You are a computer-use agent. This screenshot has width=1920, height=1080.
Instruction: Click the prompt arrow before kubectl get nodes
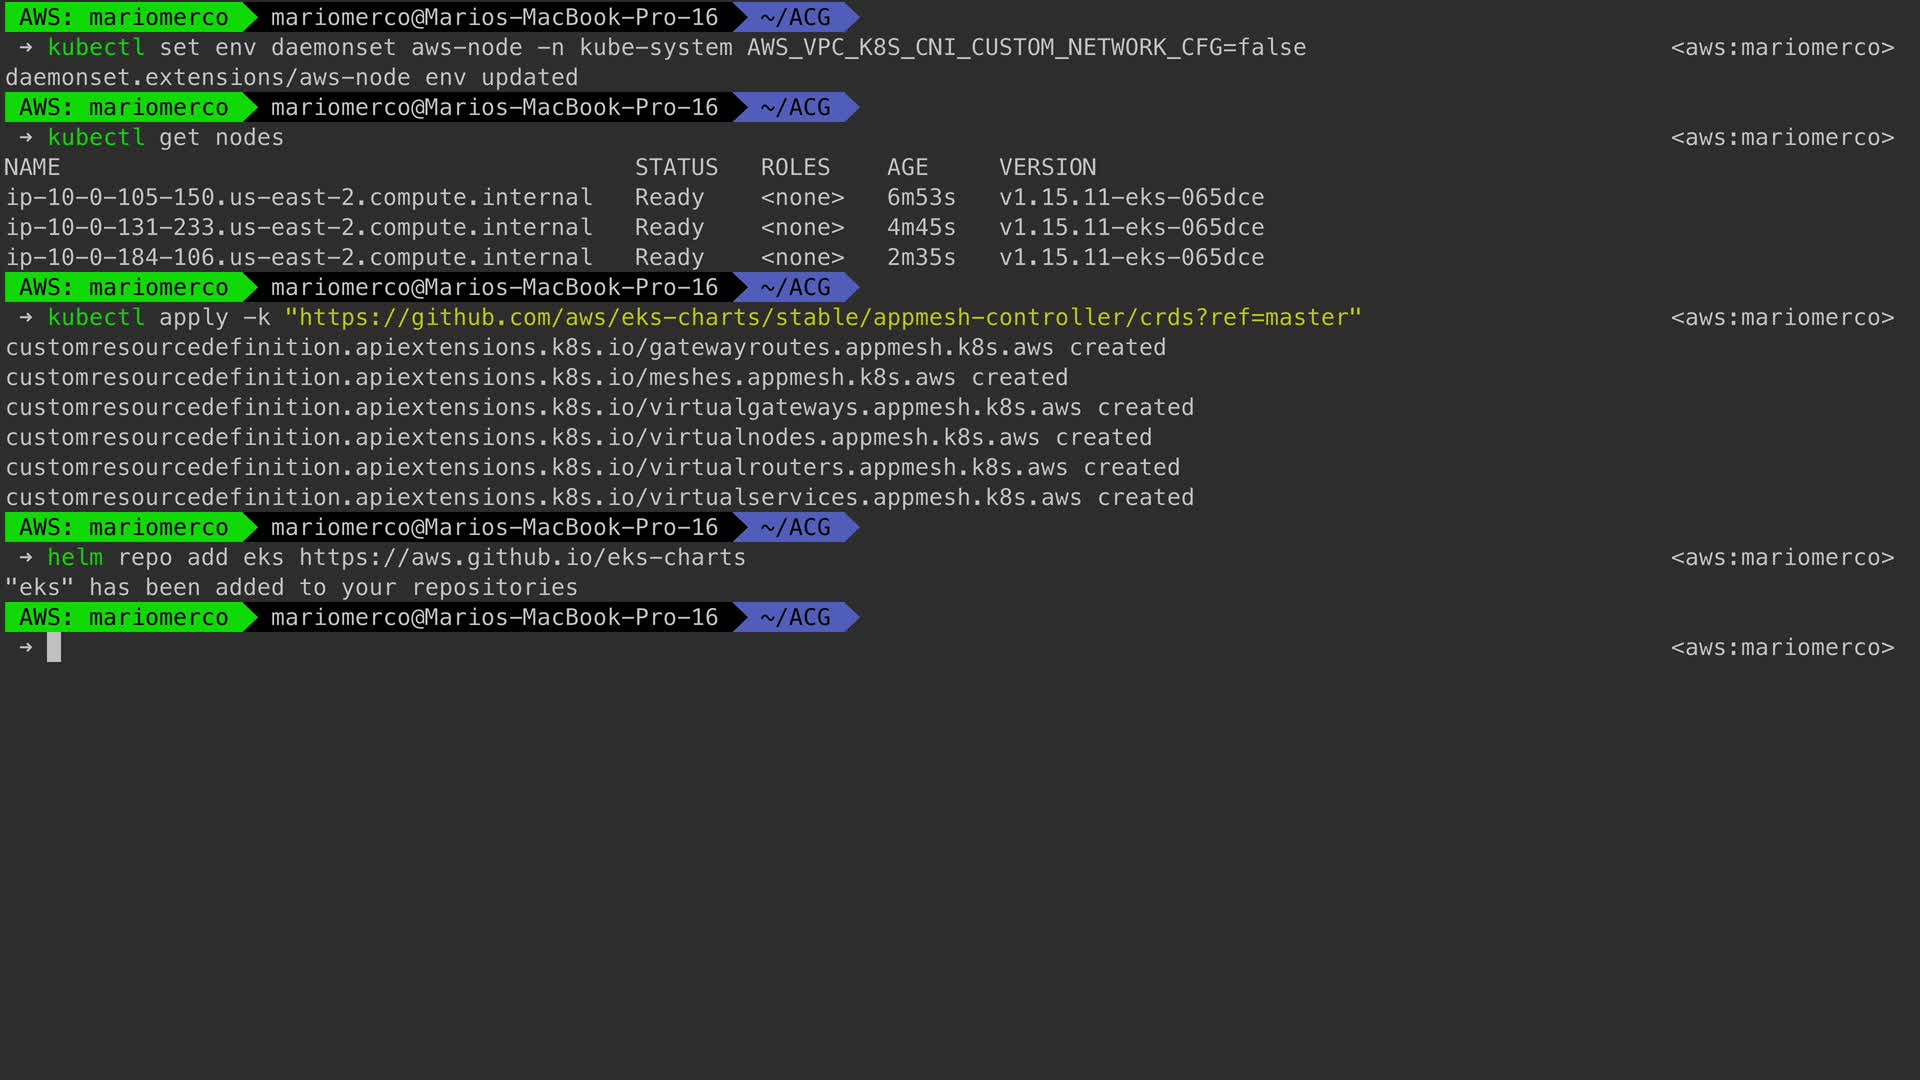pyautogui.click(x=26, y=138)
